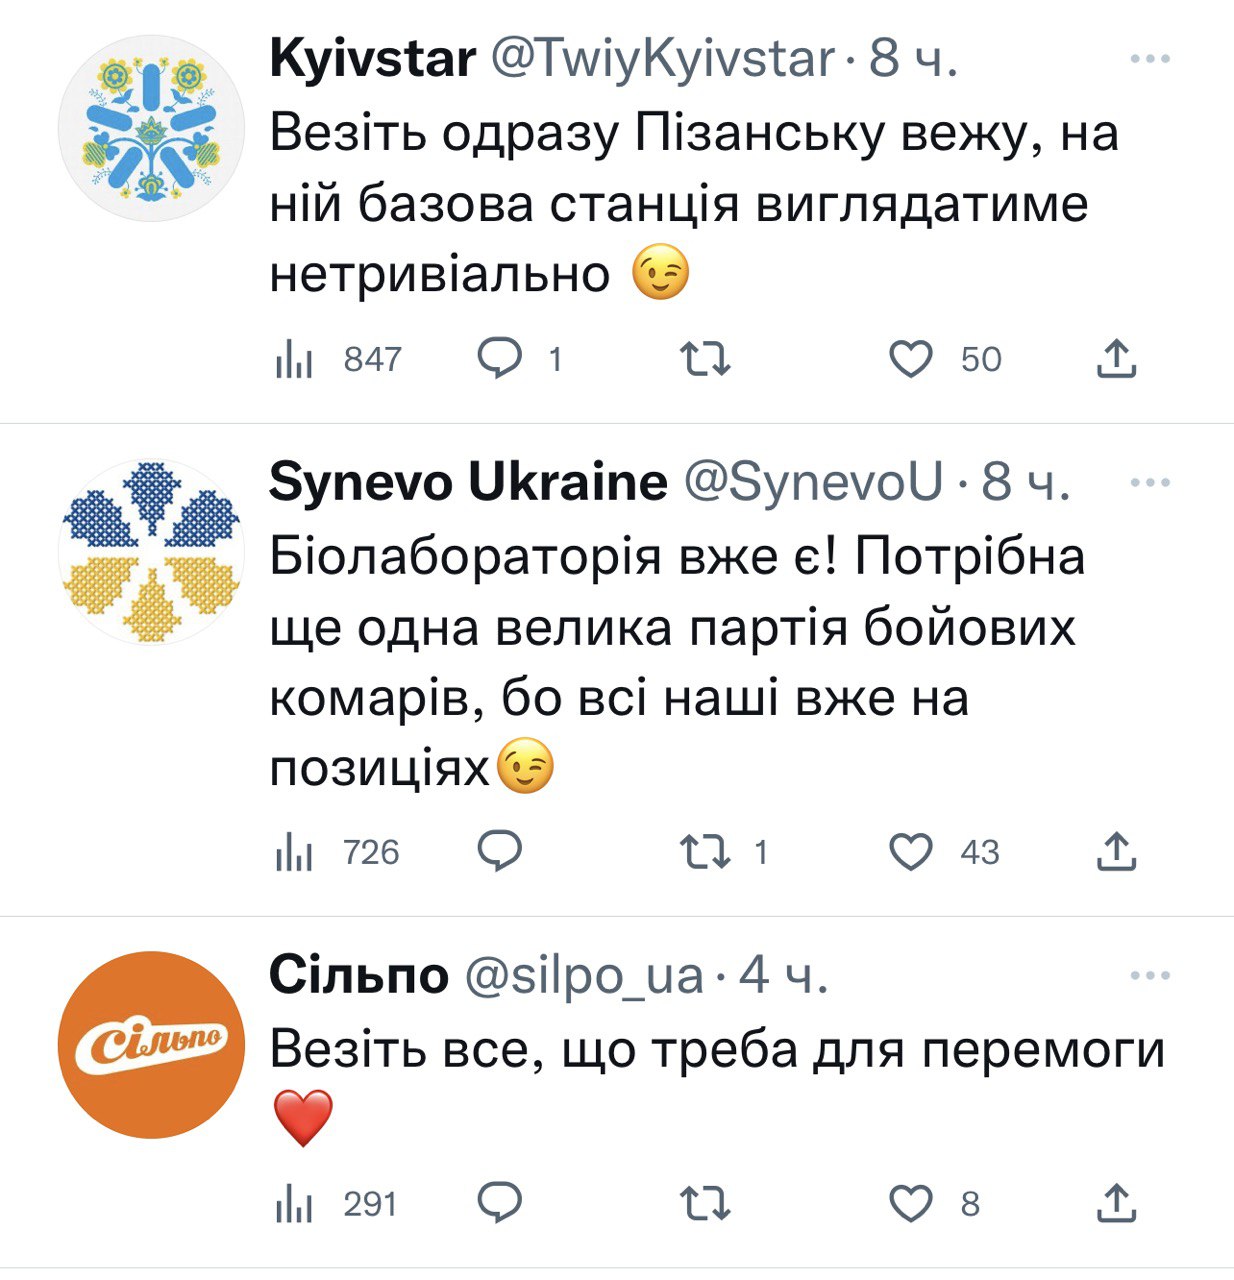Reply to the Сільпо tweet
This screenshot has width=1234, height=1280.
(x=500, y=1203)
